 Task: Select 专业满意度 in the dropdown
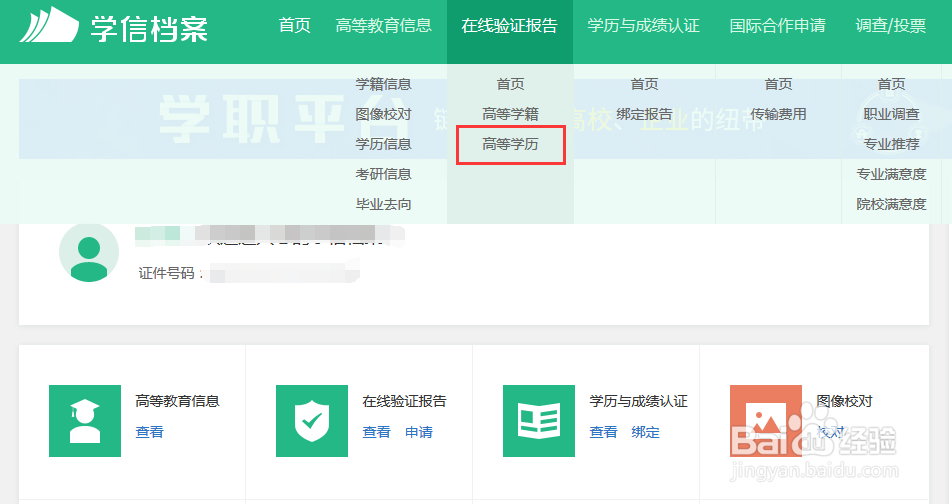(x=892, y=174)
